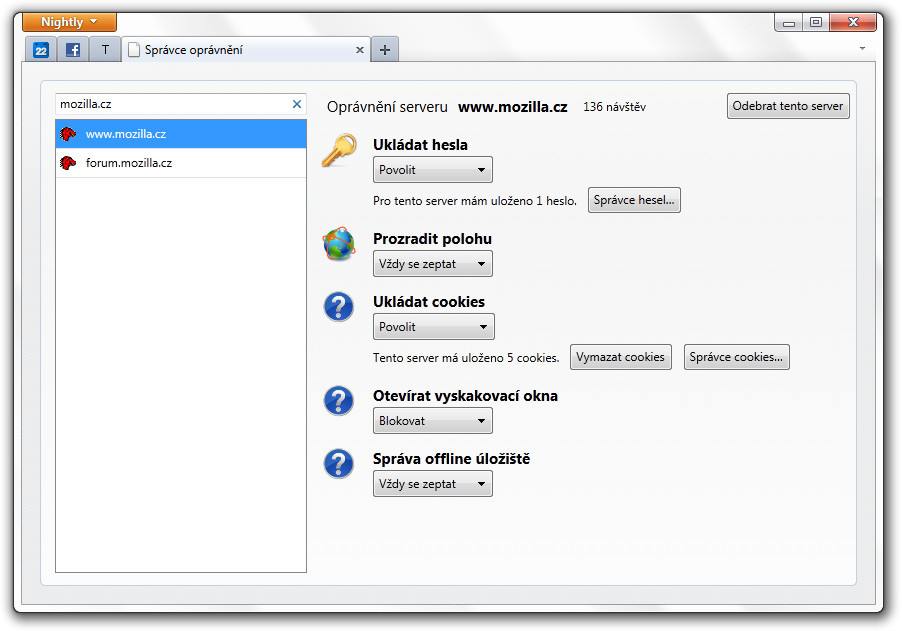Open the Prozradit polohu dropdown
The height and width of the screenshot is (631, 902).
tap(433, 264)
